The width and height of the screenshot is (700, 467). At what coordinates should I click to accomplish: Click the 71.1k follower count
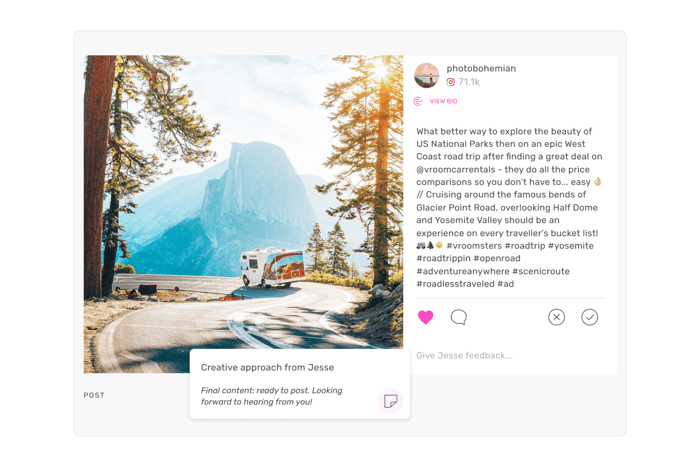click(469, 82)
